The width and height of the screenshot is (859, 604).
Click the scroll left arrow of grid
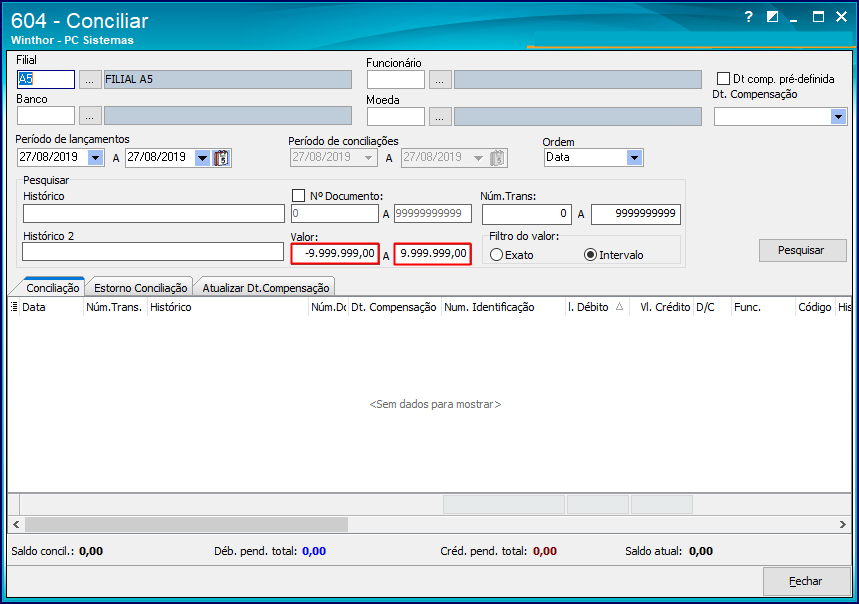coord(16,525)
